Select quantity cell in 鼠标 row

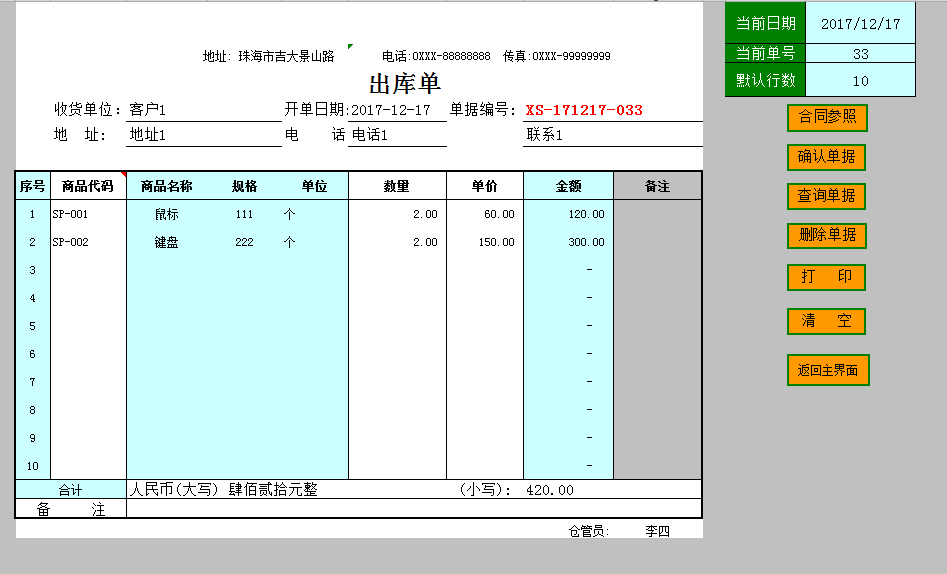(397, 214)
